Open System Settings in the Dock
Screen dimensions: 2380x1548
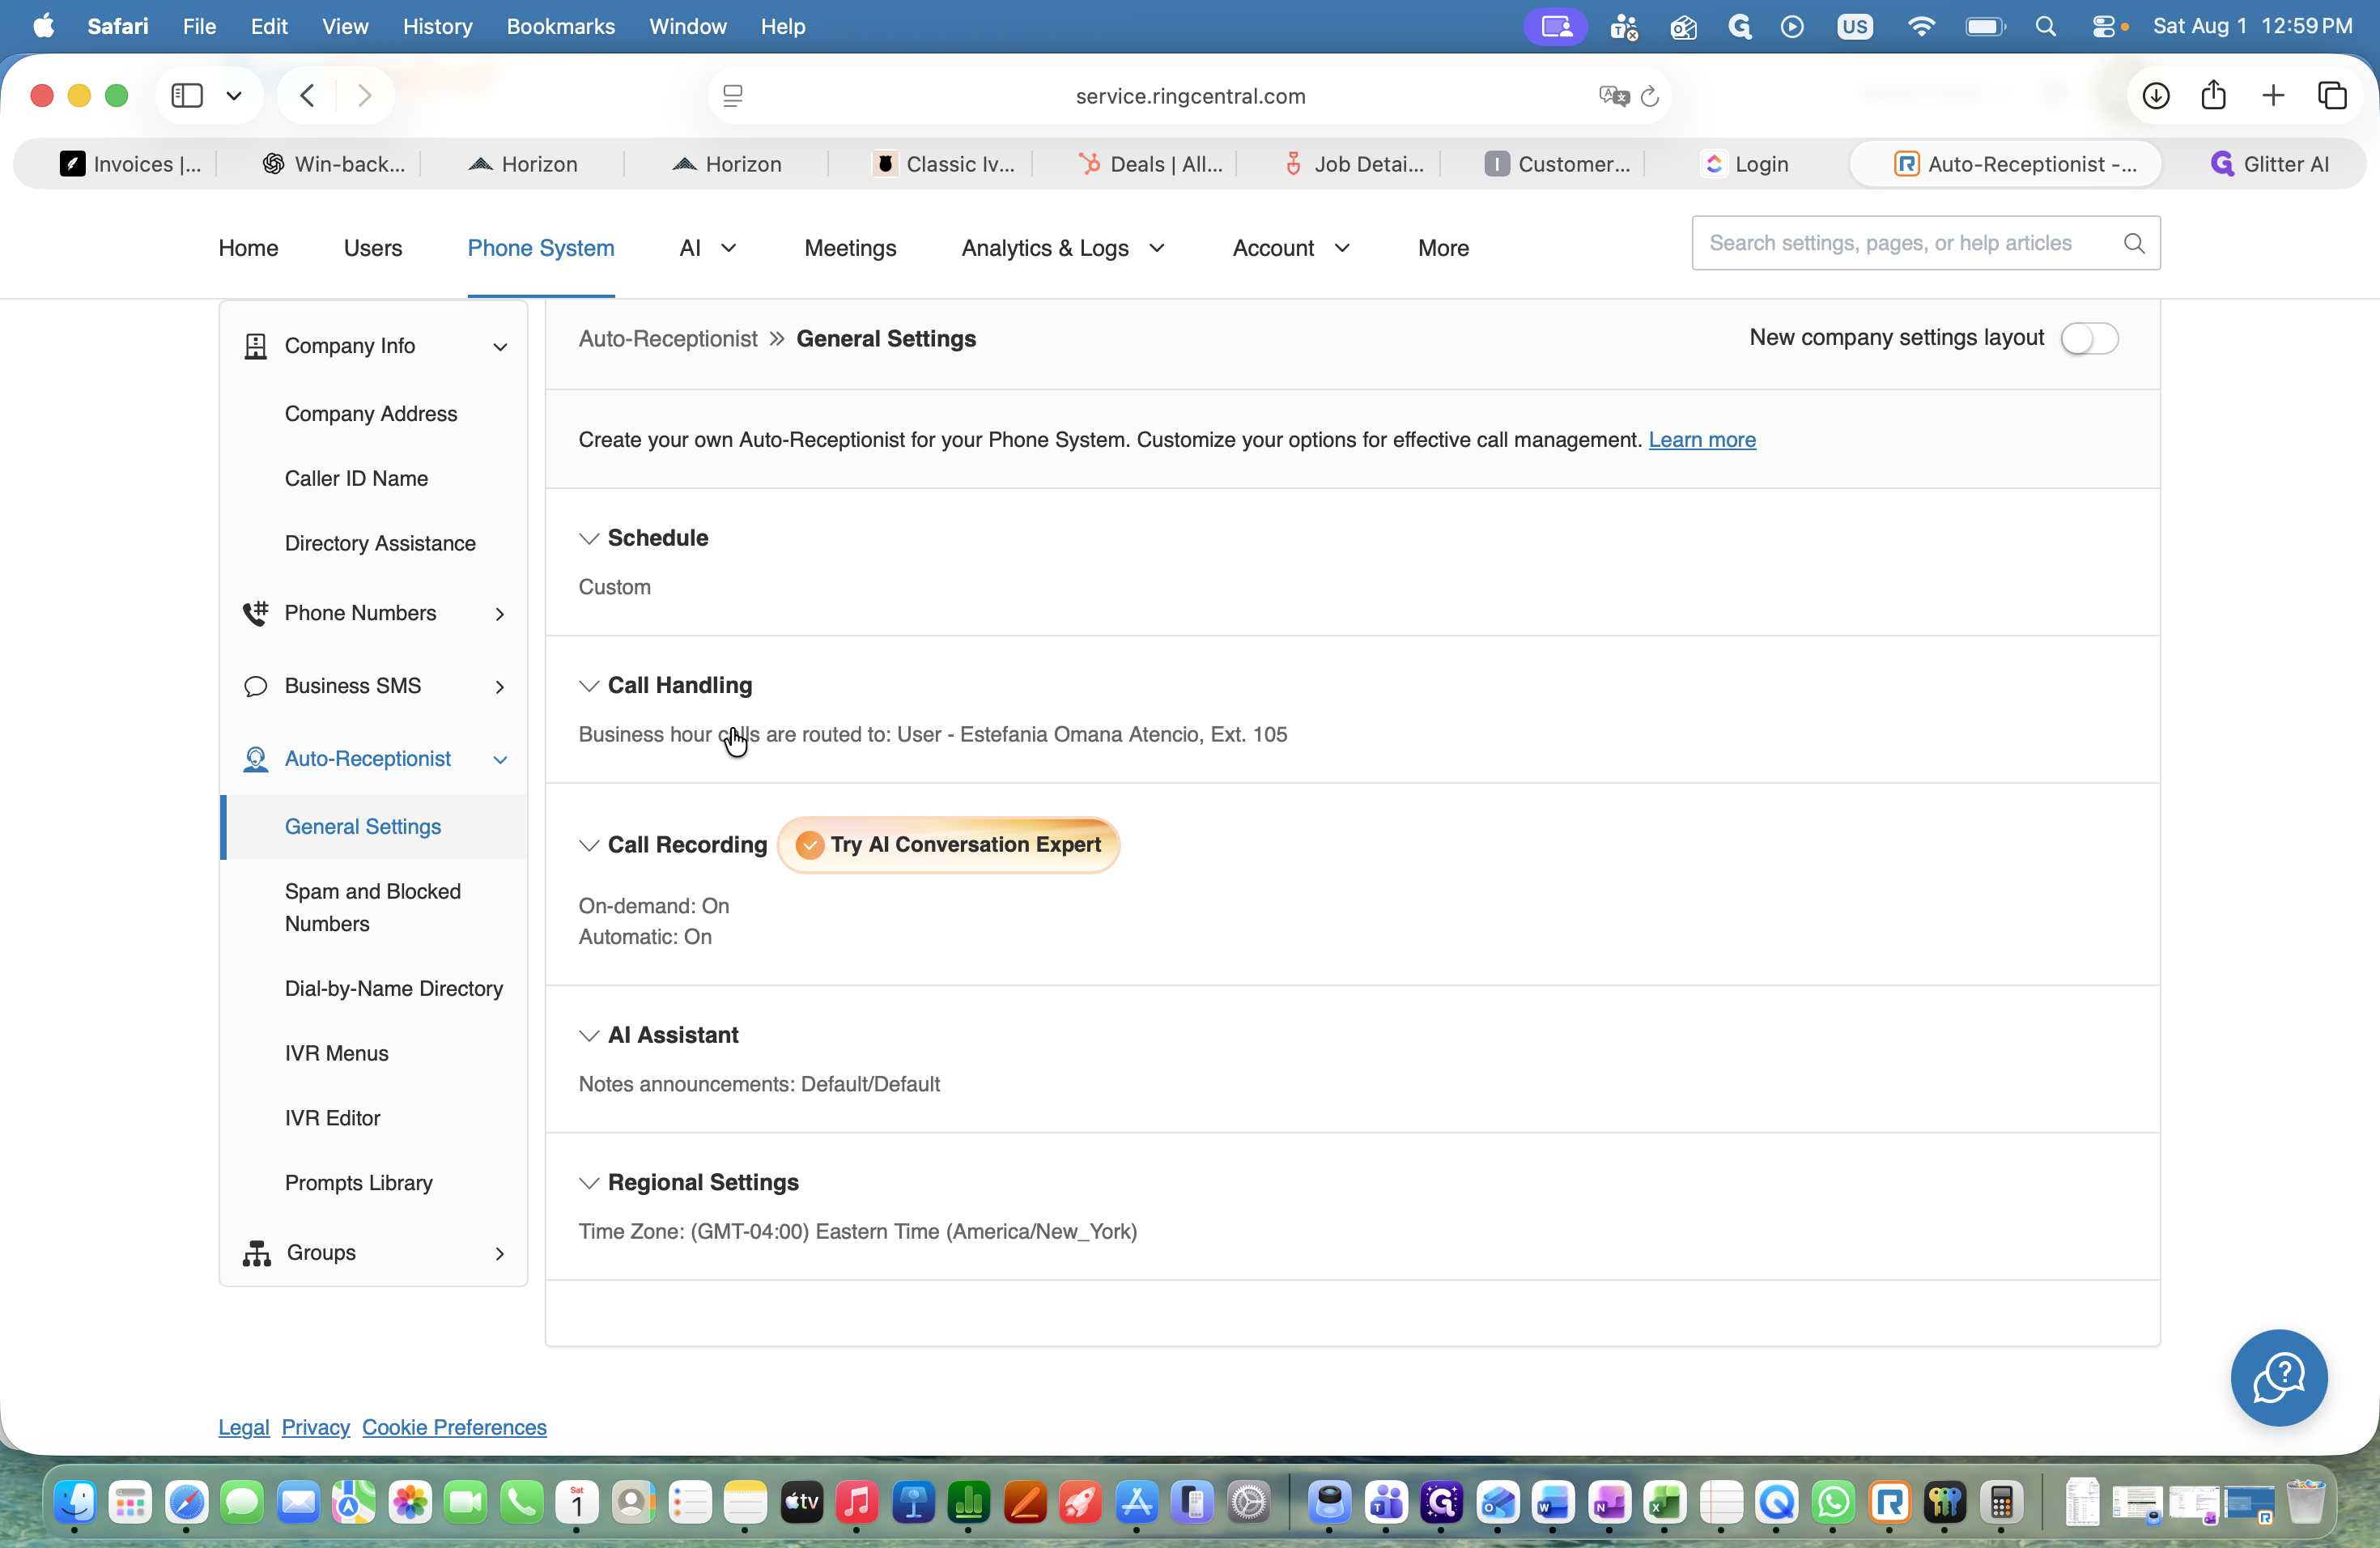[x=1249, y=1501]
